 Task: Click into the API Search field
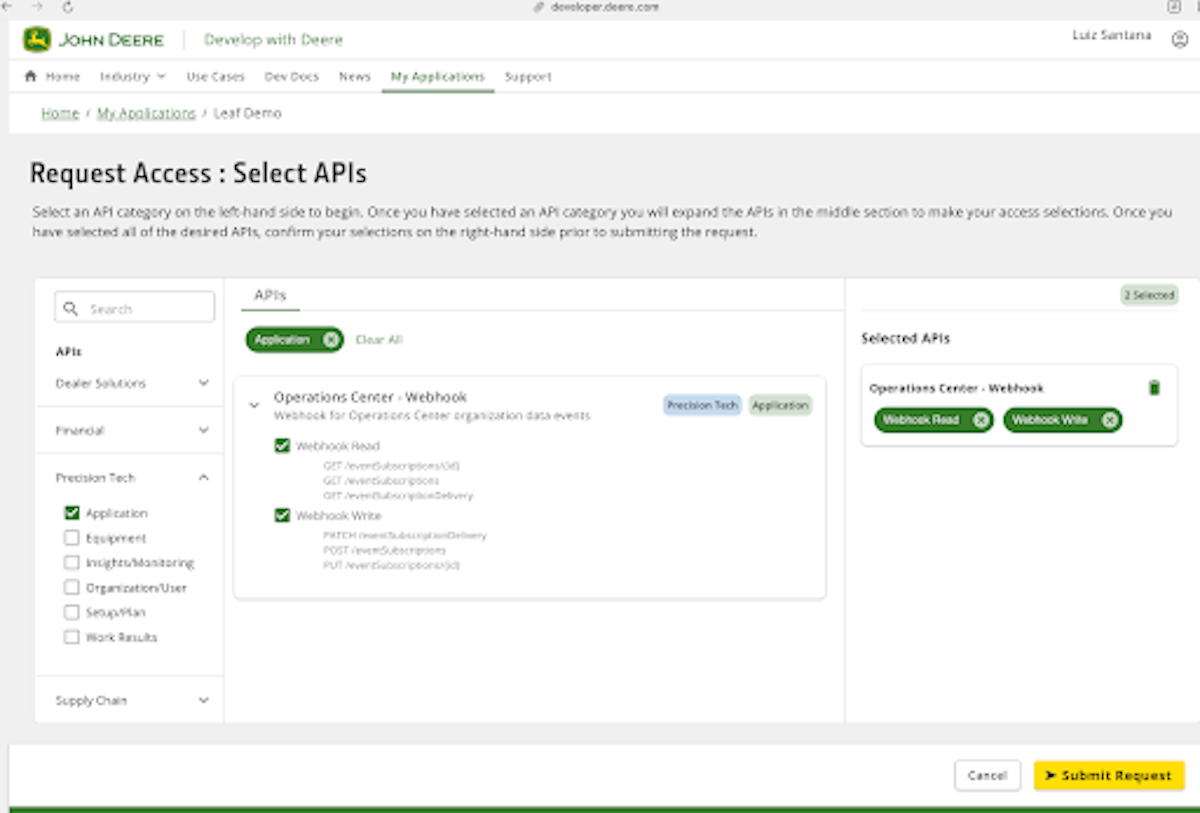click(135, 307)
